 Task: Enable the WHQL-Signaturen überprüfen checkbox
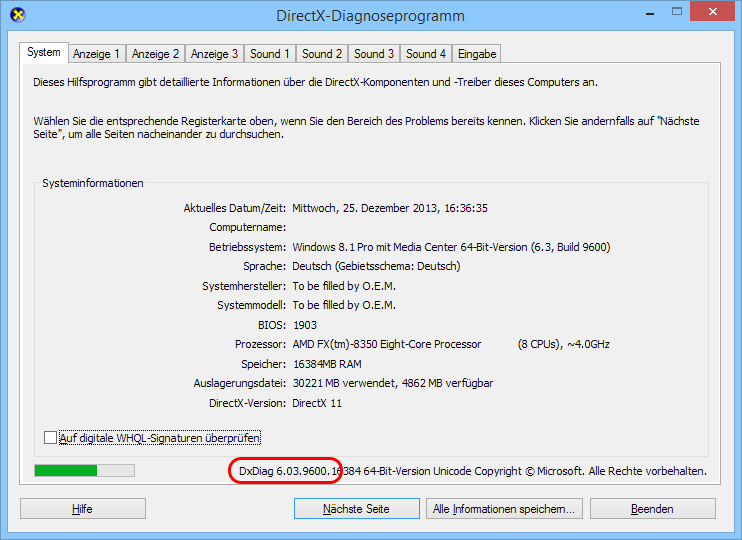(x=50, y=438)
